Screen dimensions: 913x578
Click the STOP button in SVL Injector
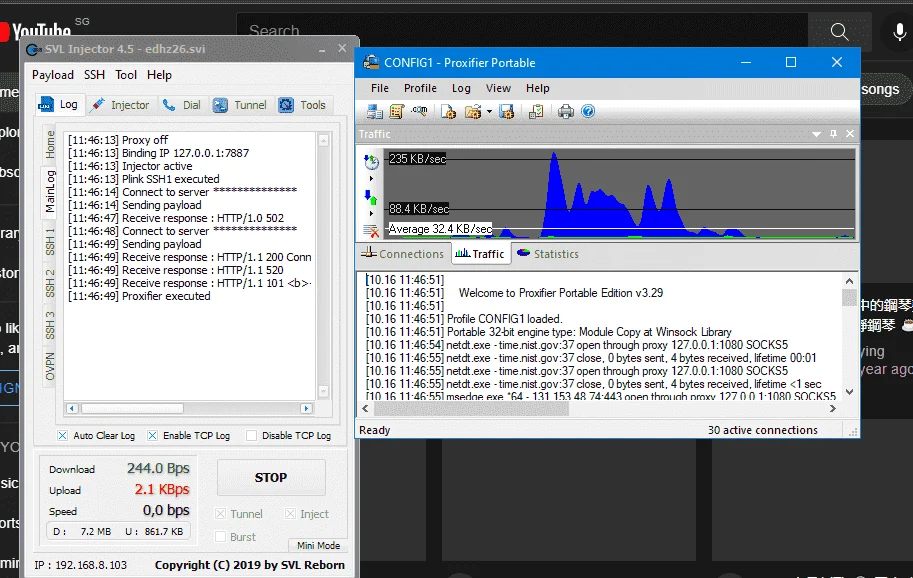coord(271,477)
